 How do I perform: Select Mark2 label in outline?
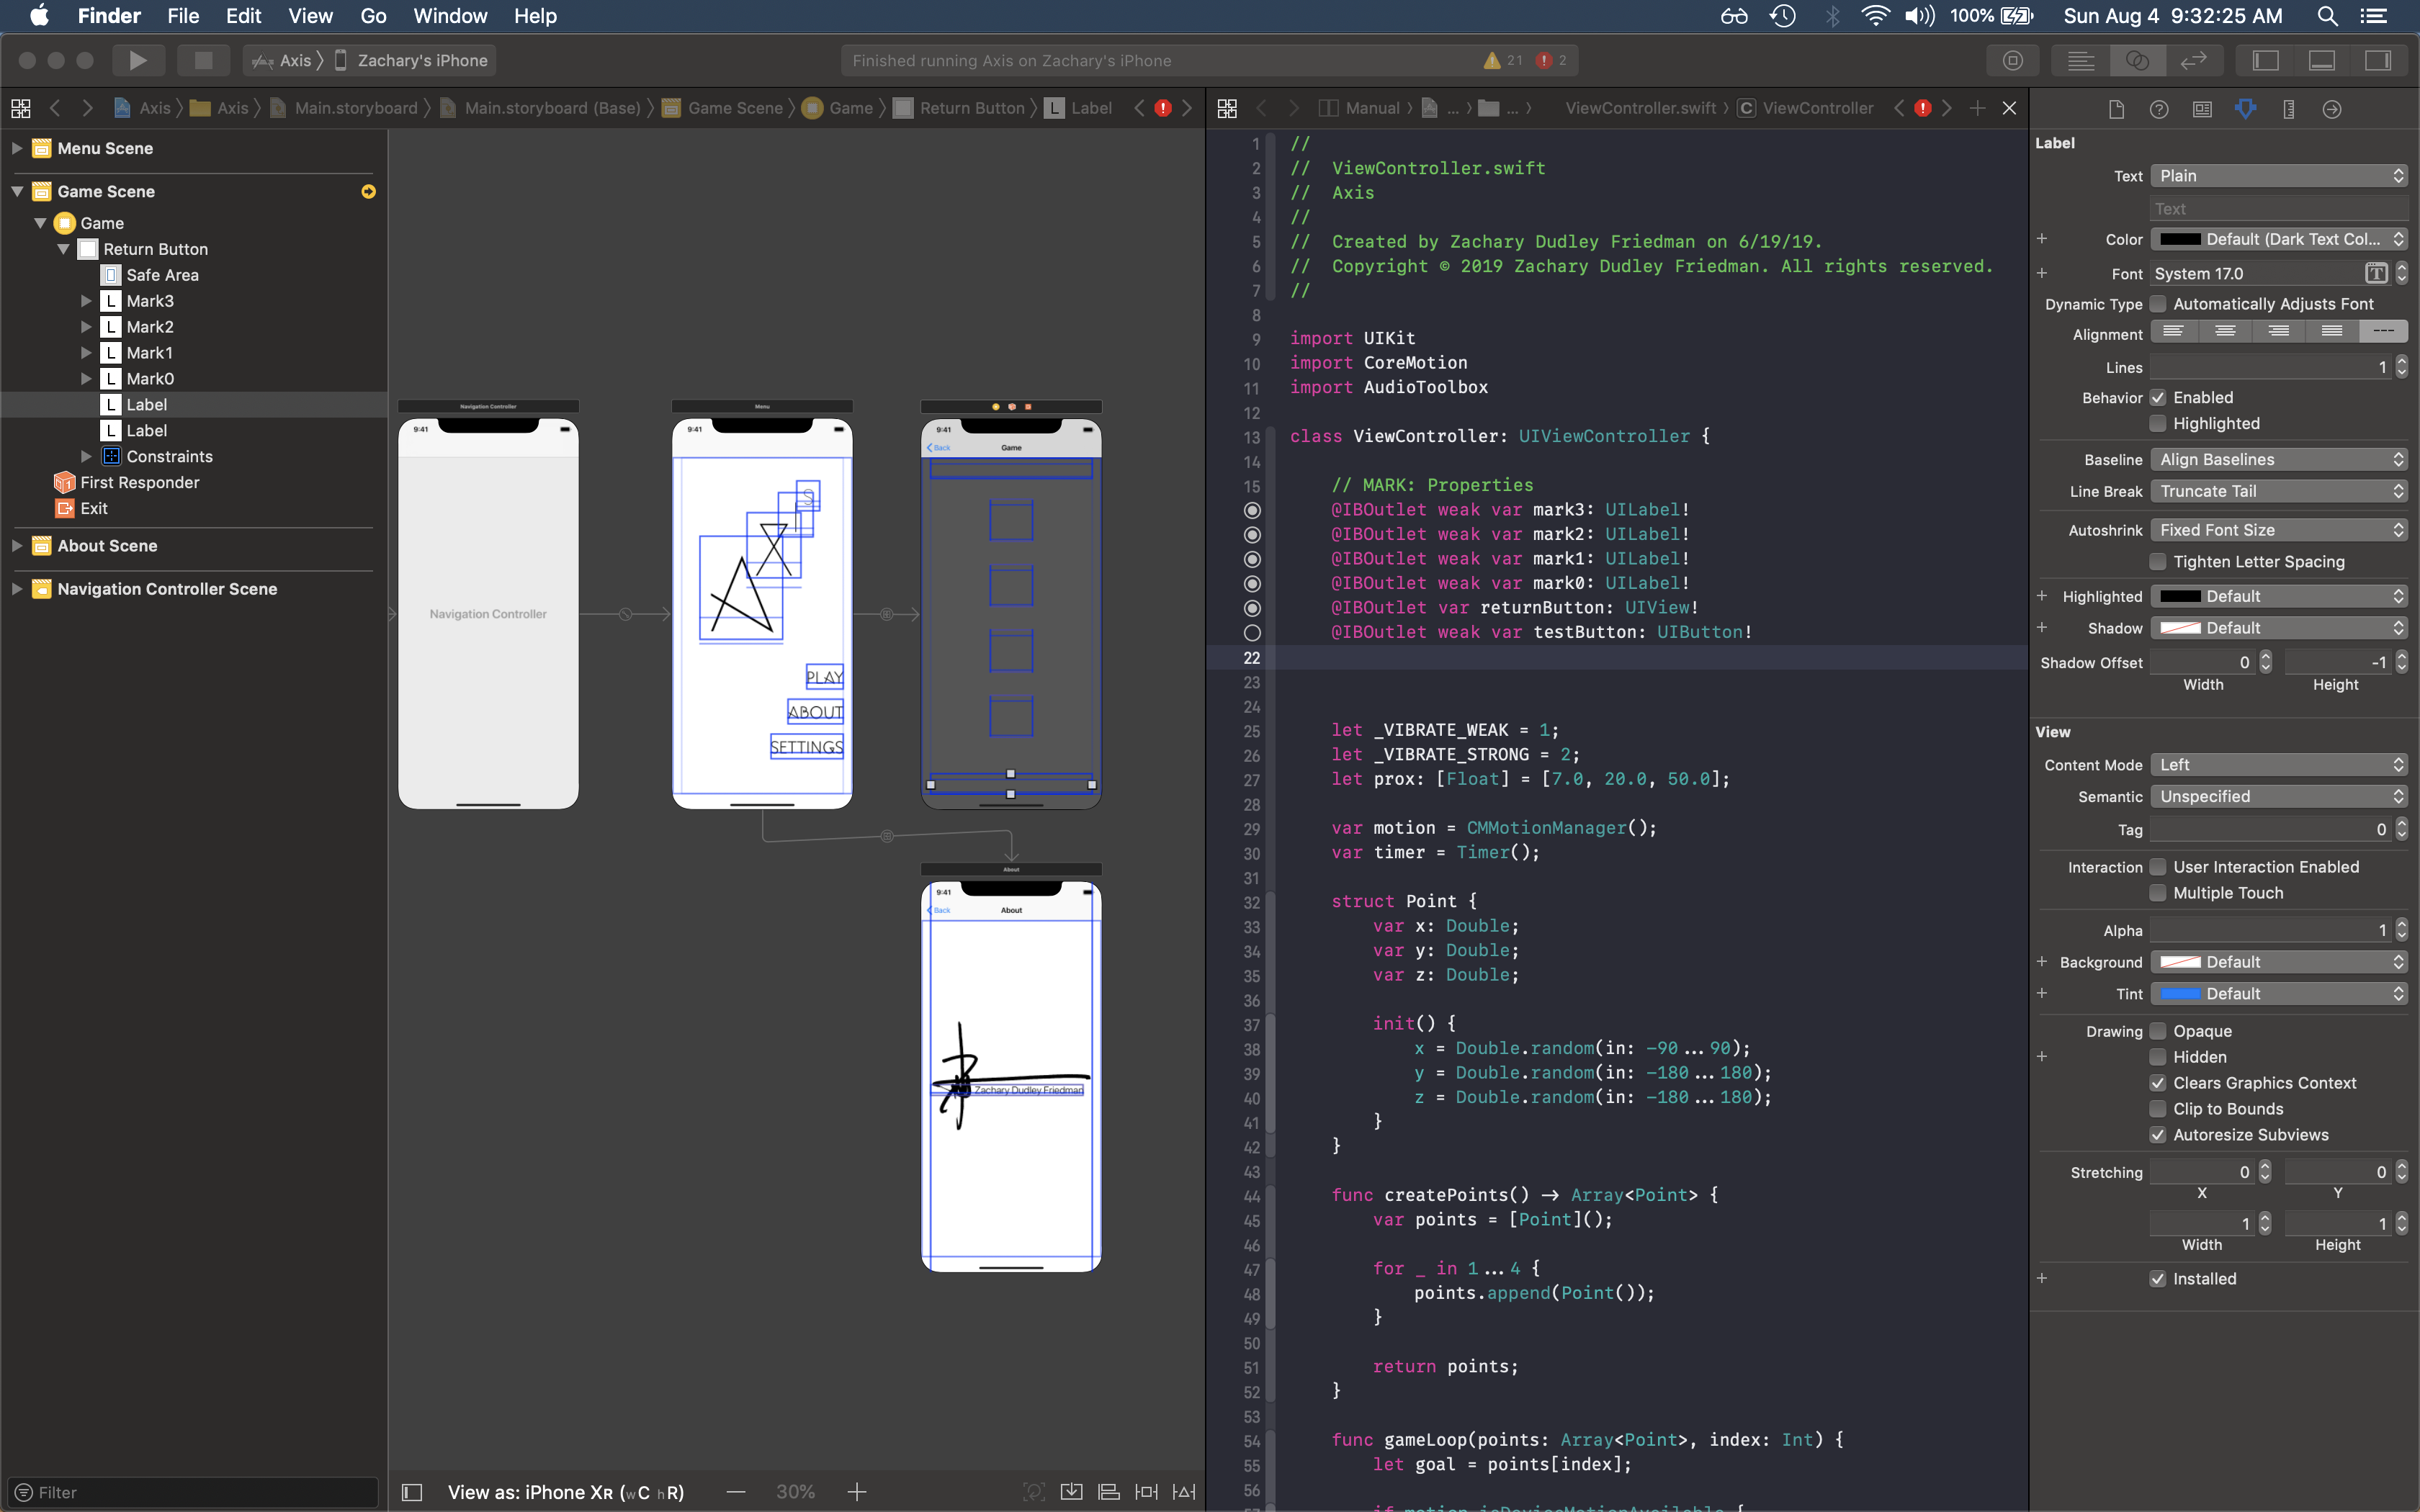(x=150, y=327)
